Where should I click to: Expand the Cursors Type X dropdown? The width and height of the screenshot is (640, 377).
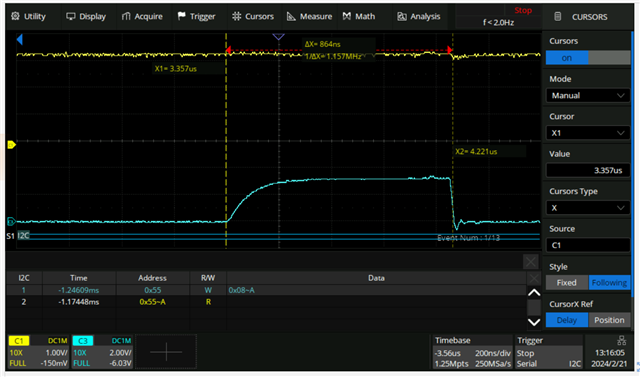click(x=588, y=208)
